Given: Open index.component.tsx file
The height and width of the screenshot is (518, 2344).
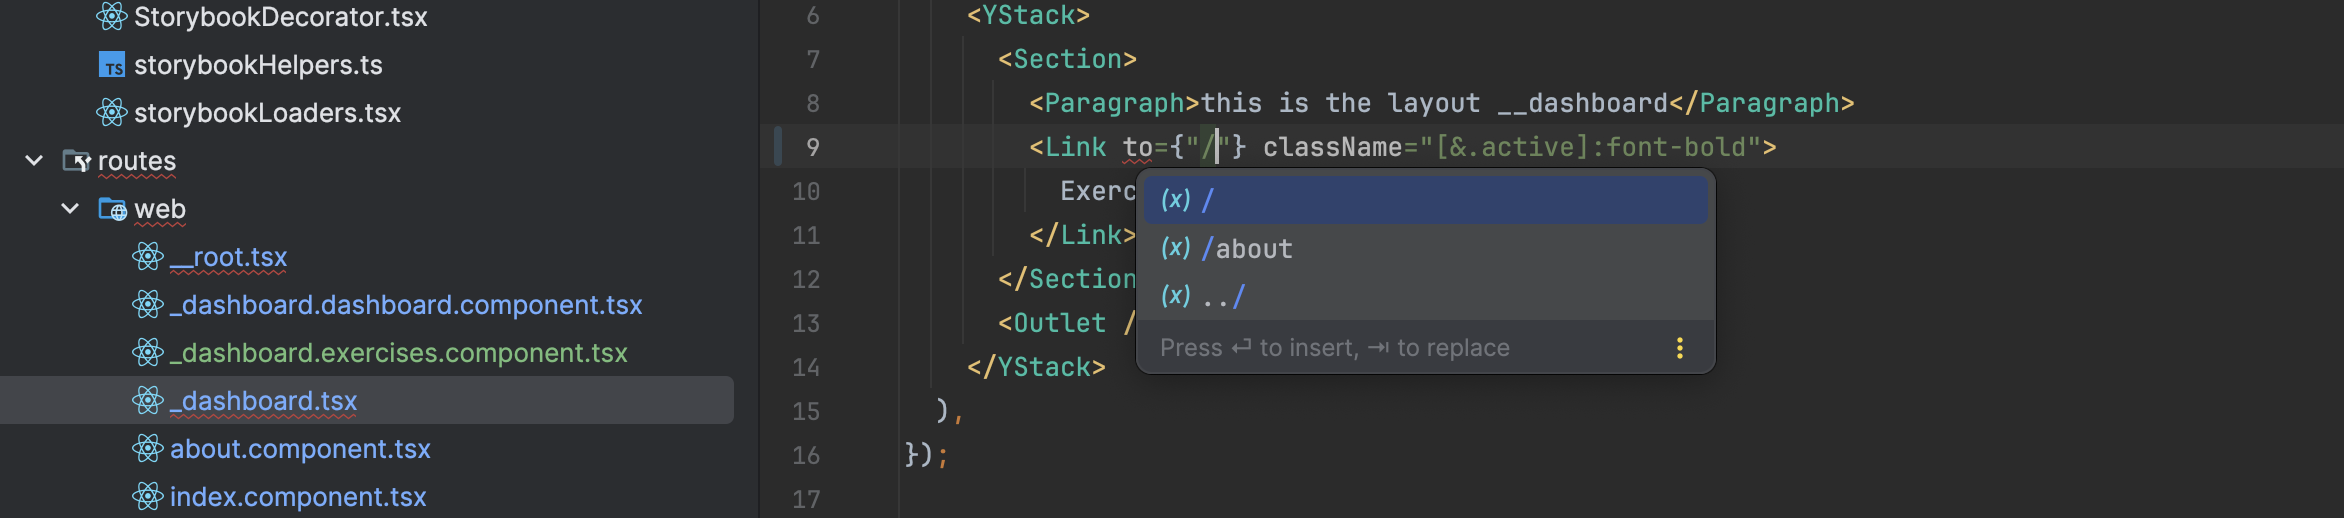Looking at the screenshot, I should (298, 497).
